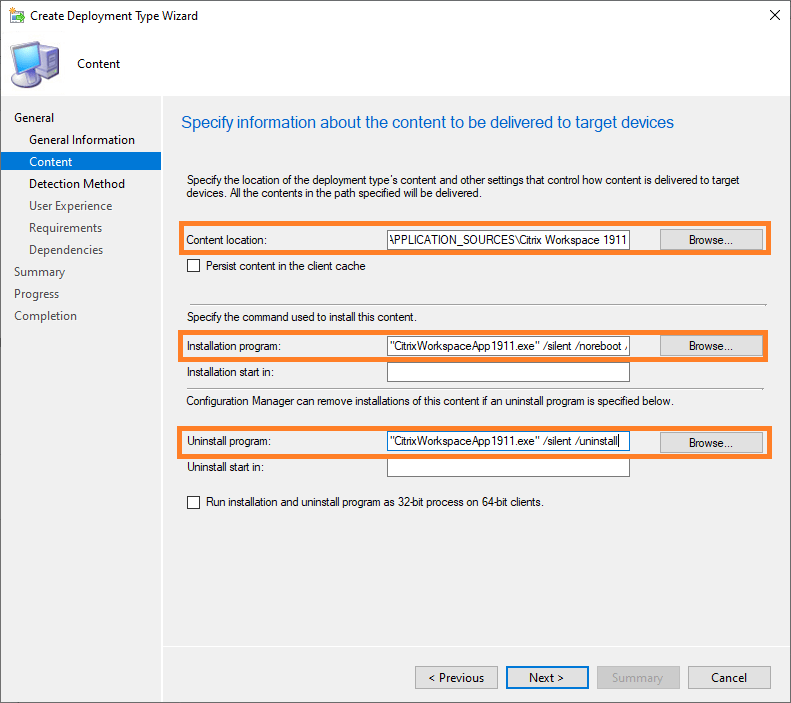Select the Requirements step
The image size is (791, 703).
[x=66, y=228]
